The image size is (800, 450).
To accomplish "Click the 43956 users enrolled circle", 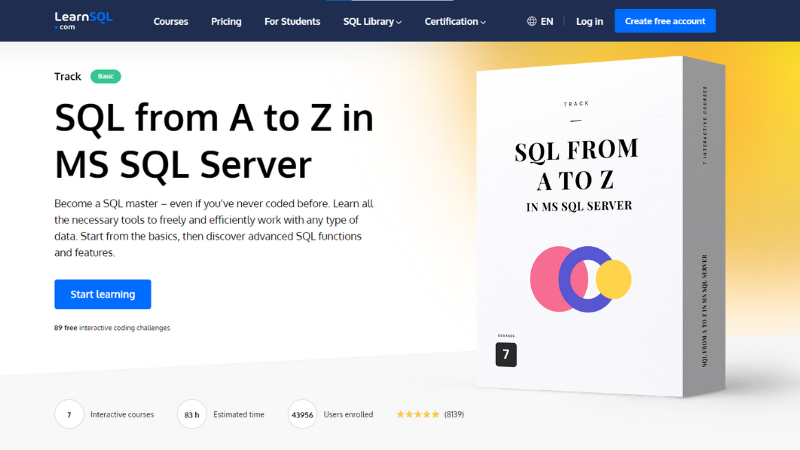I will (x=302, y=414).
